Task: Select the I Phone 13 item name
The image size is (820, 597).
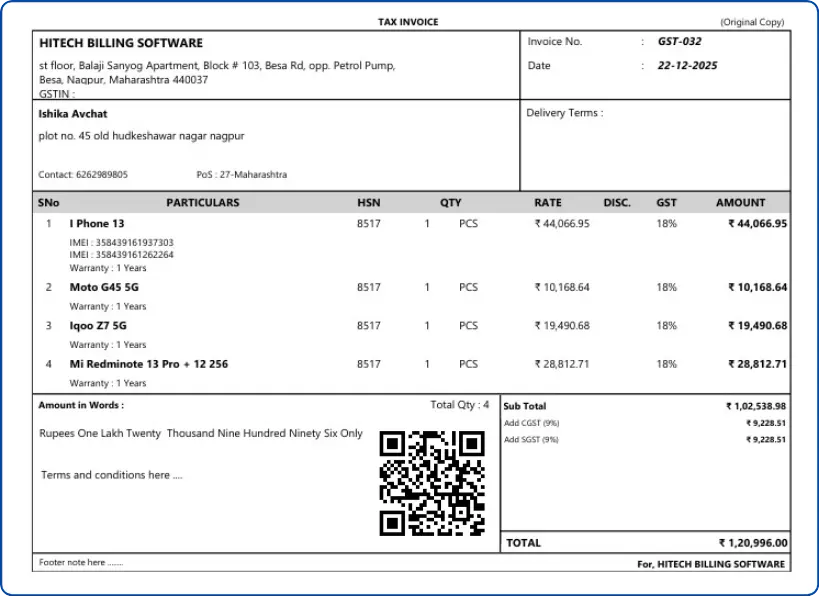Action: tap(97, 224)
